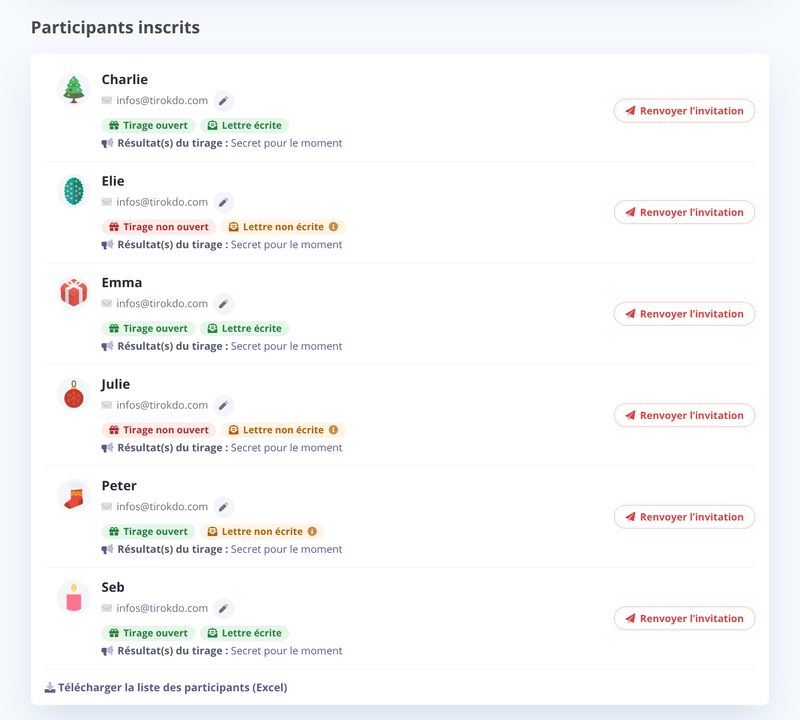Click the envelope icon beside Seb's email
This screenshot has height=720, width=800.
tap(107, 608)
